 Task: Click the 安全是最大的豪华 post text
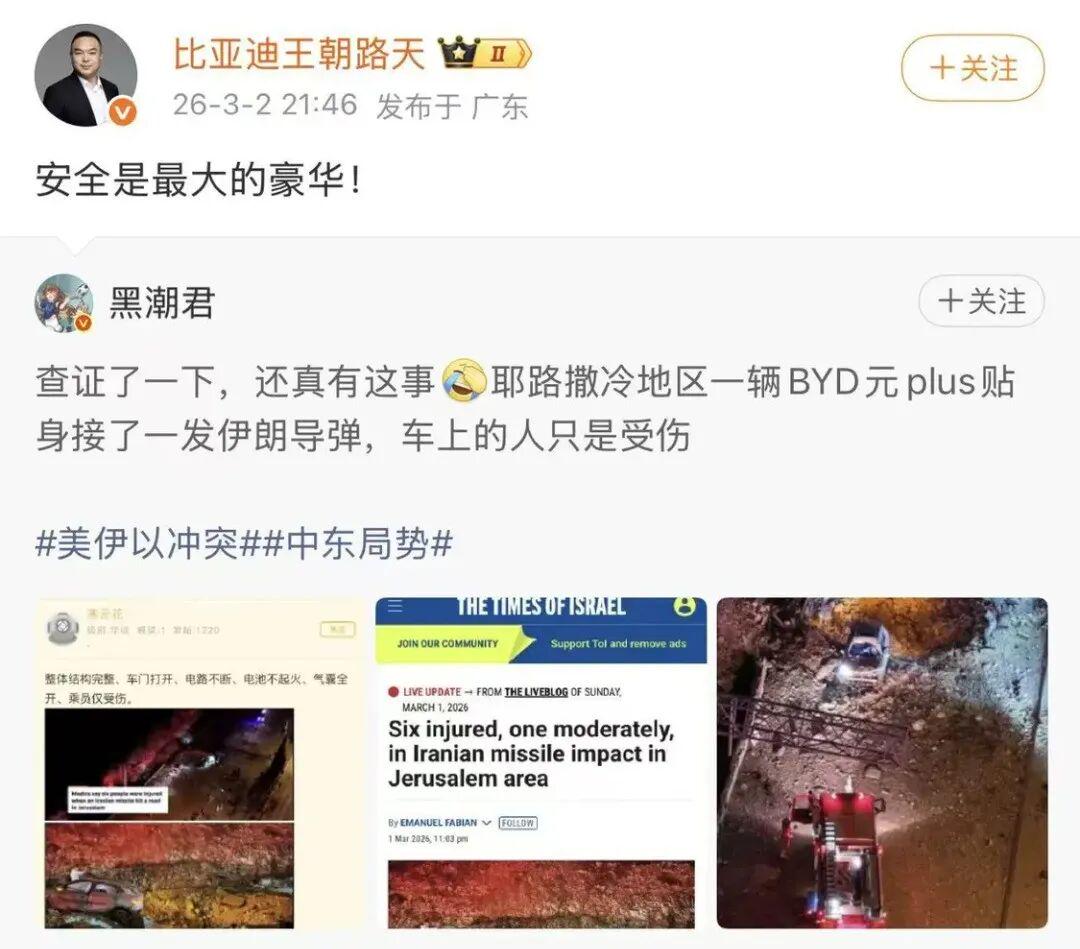tap(198, 180)
